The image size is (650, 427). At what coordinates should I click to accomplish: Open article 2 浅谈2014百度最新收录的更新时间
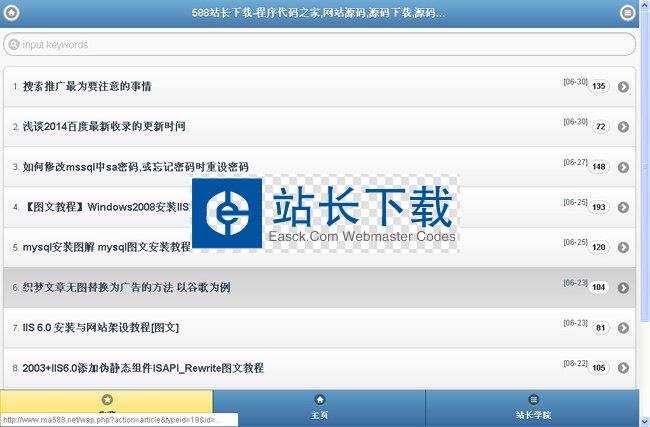(319, 127)
